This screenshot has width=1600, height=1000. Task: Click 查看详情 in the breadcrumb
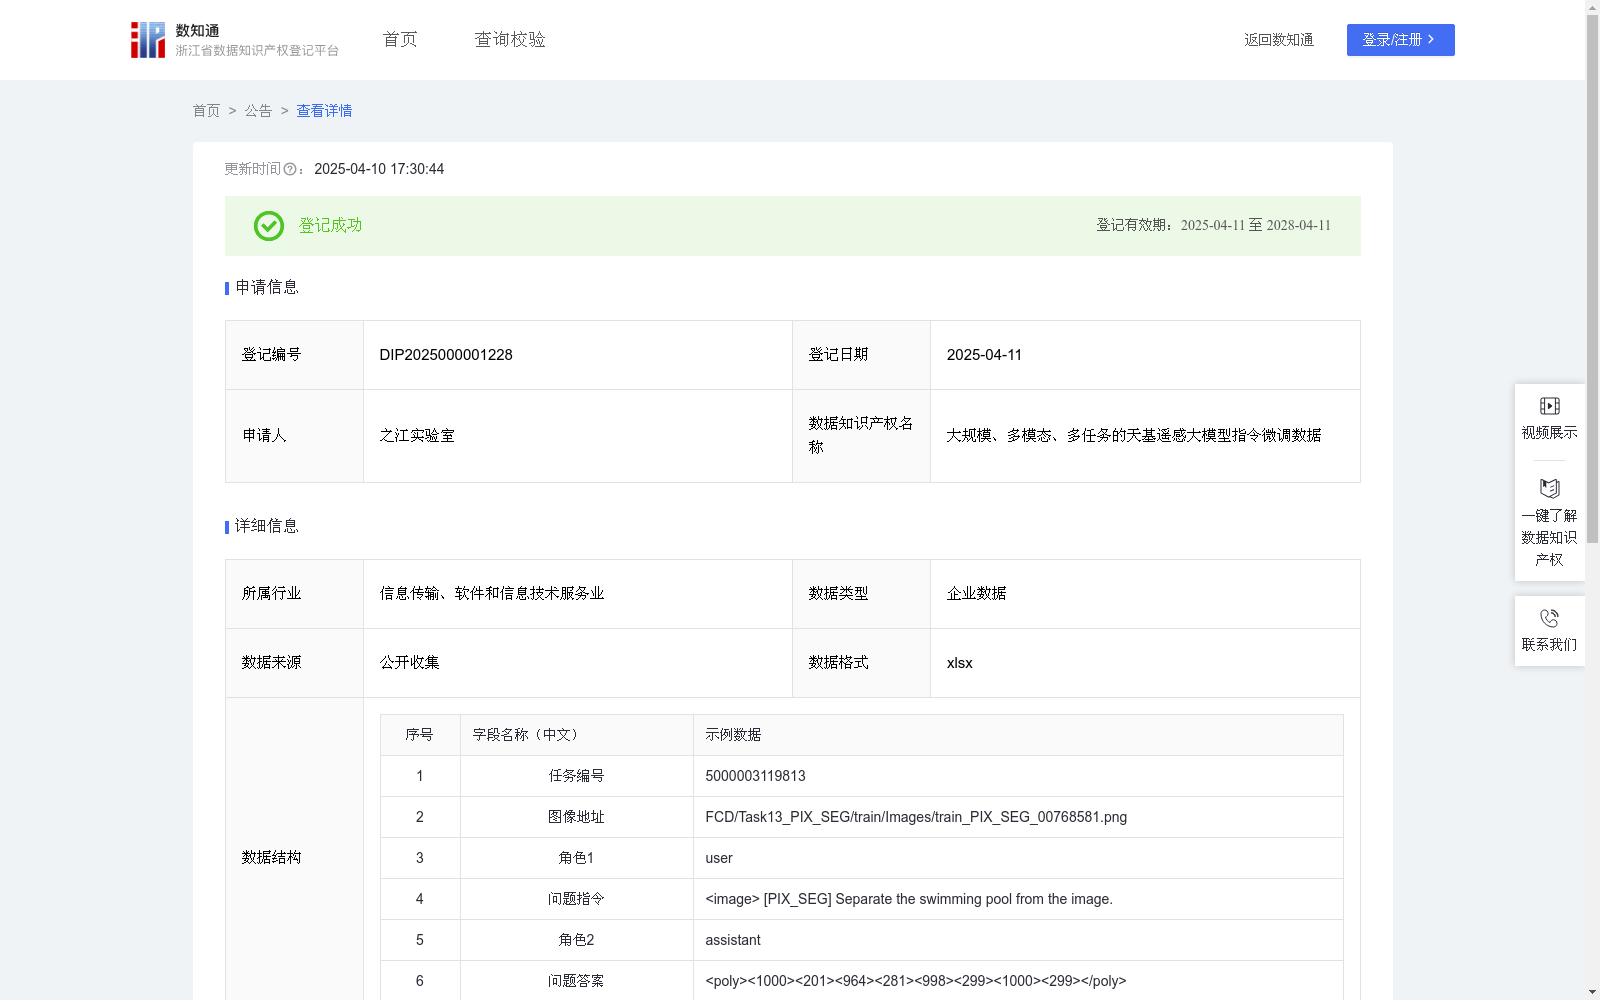pyautogui.click(x=324, y=111)
